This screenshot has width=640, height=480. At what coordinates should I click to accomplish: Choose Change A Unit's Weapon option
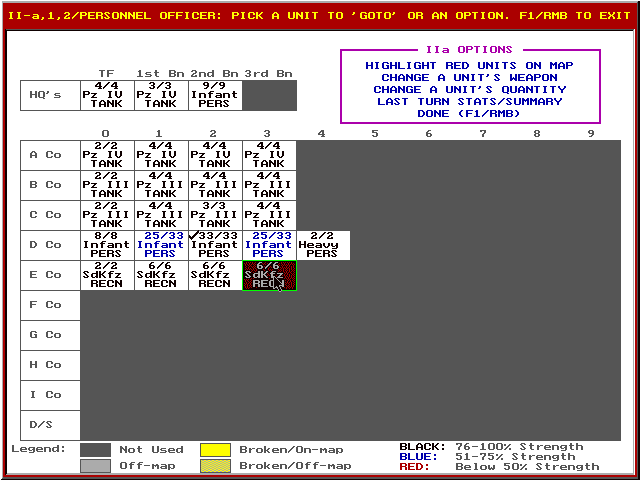[469, 77]
